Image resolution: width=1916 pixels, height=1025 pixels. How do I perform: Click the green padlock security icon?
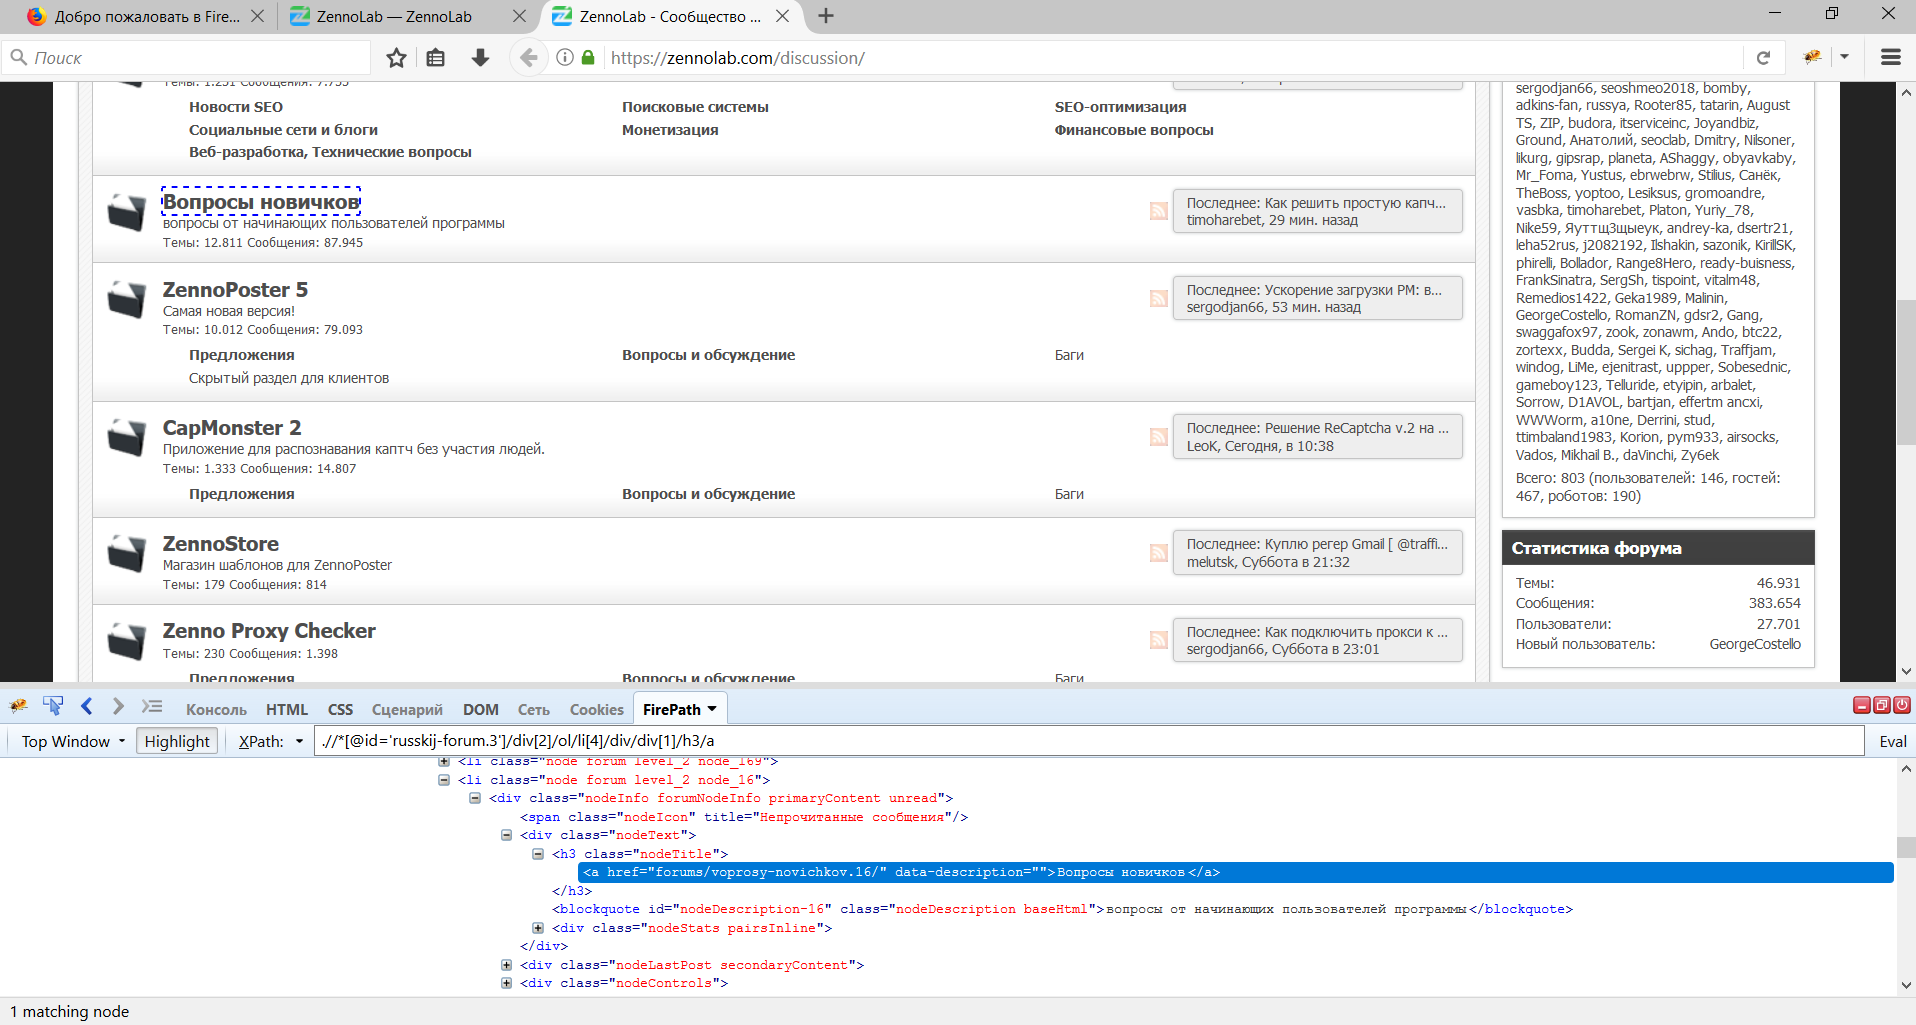pyautogui.click(x=589, y=58)
